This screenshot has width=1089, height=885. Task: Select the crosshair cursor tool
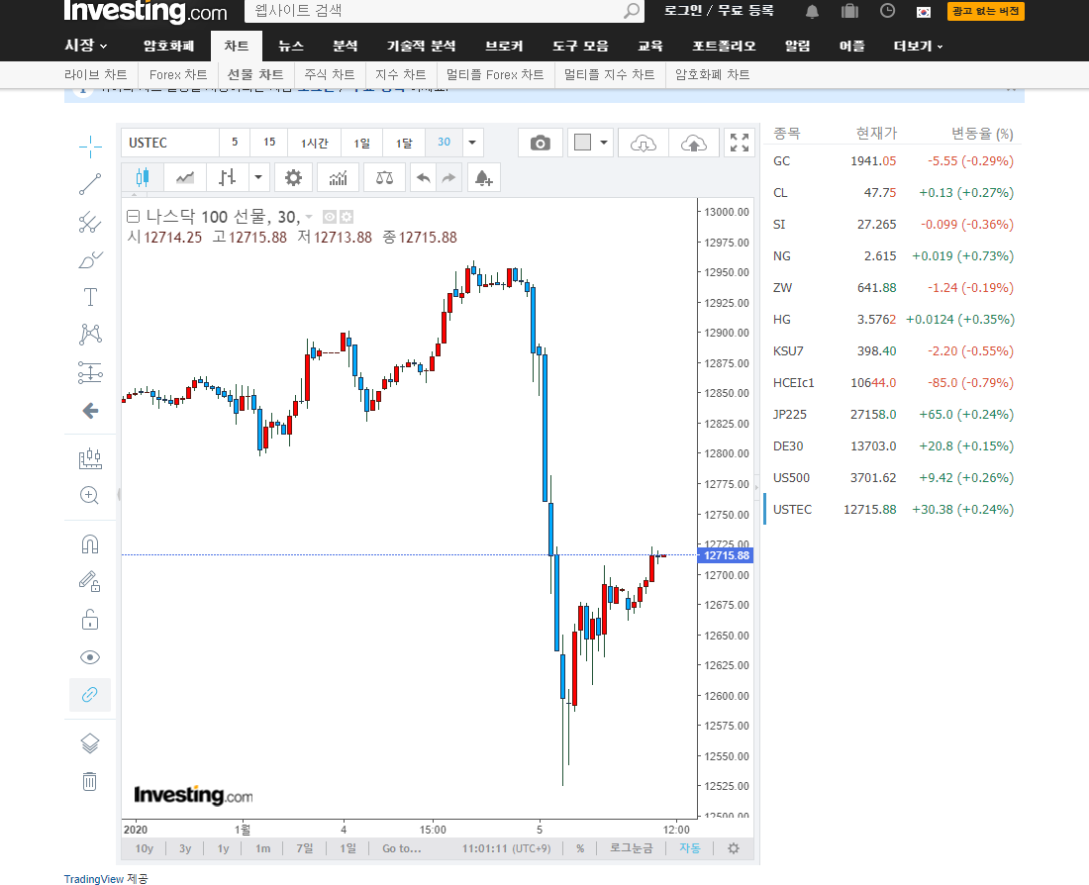90,147
